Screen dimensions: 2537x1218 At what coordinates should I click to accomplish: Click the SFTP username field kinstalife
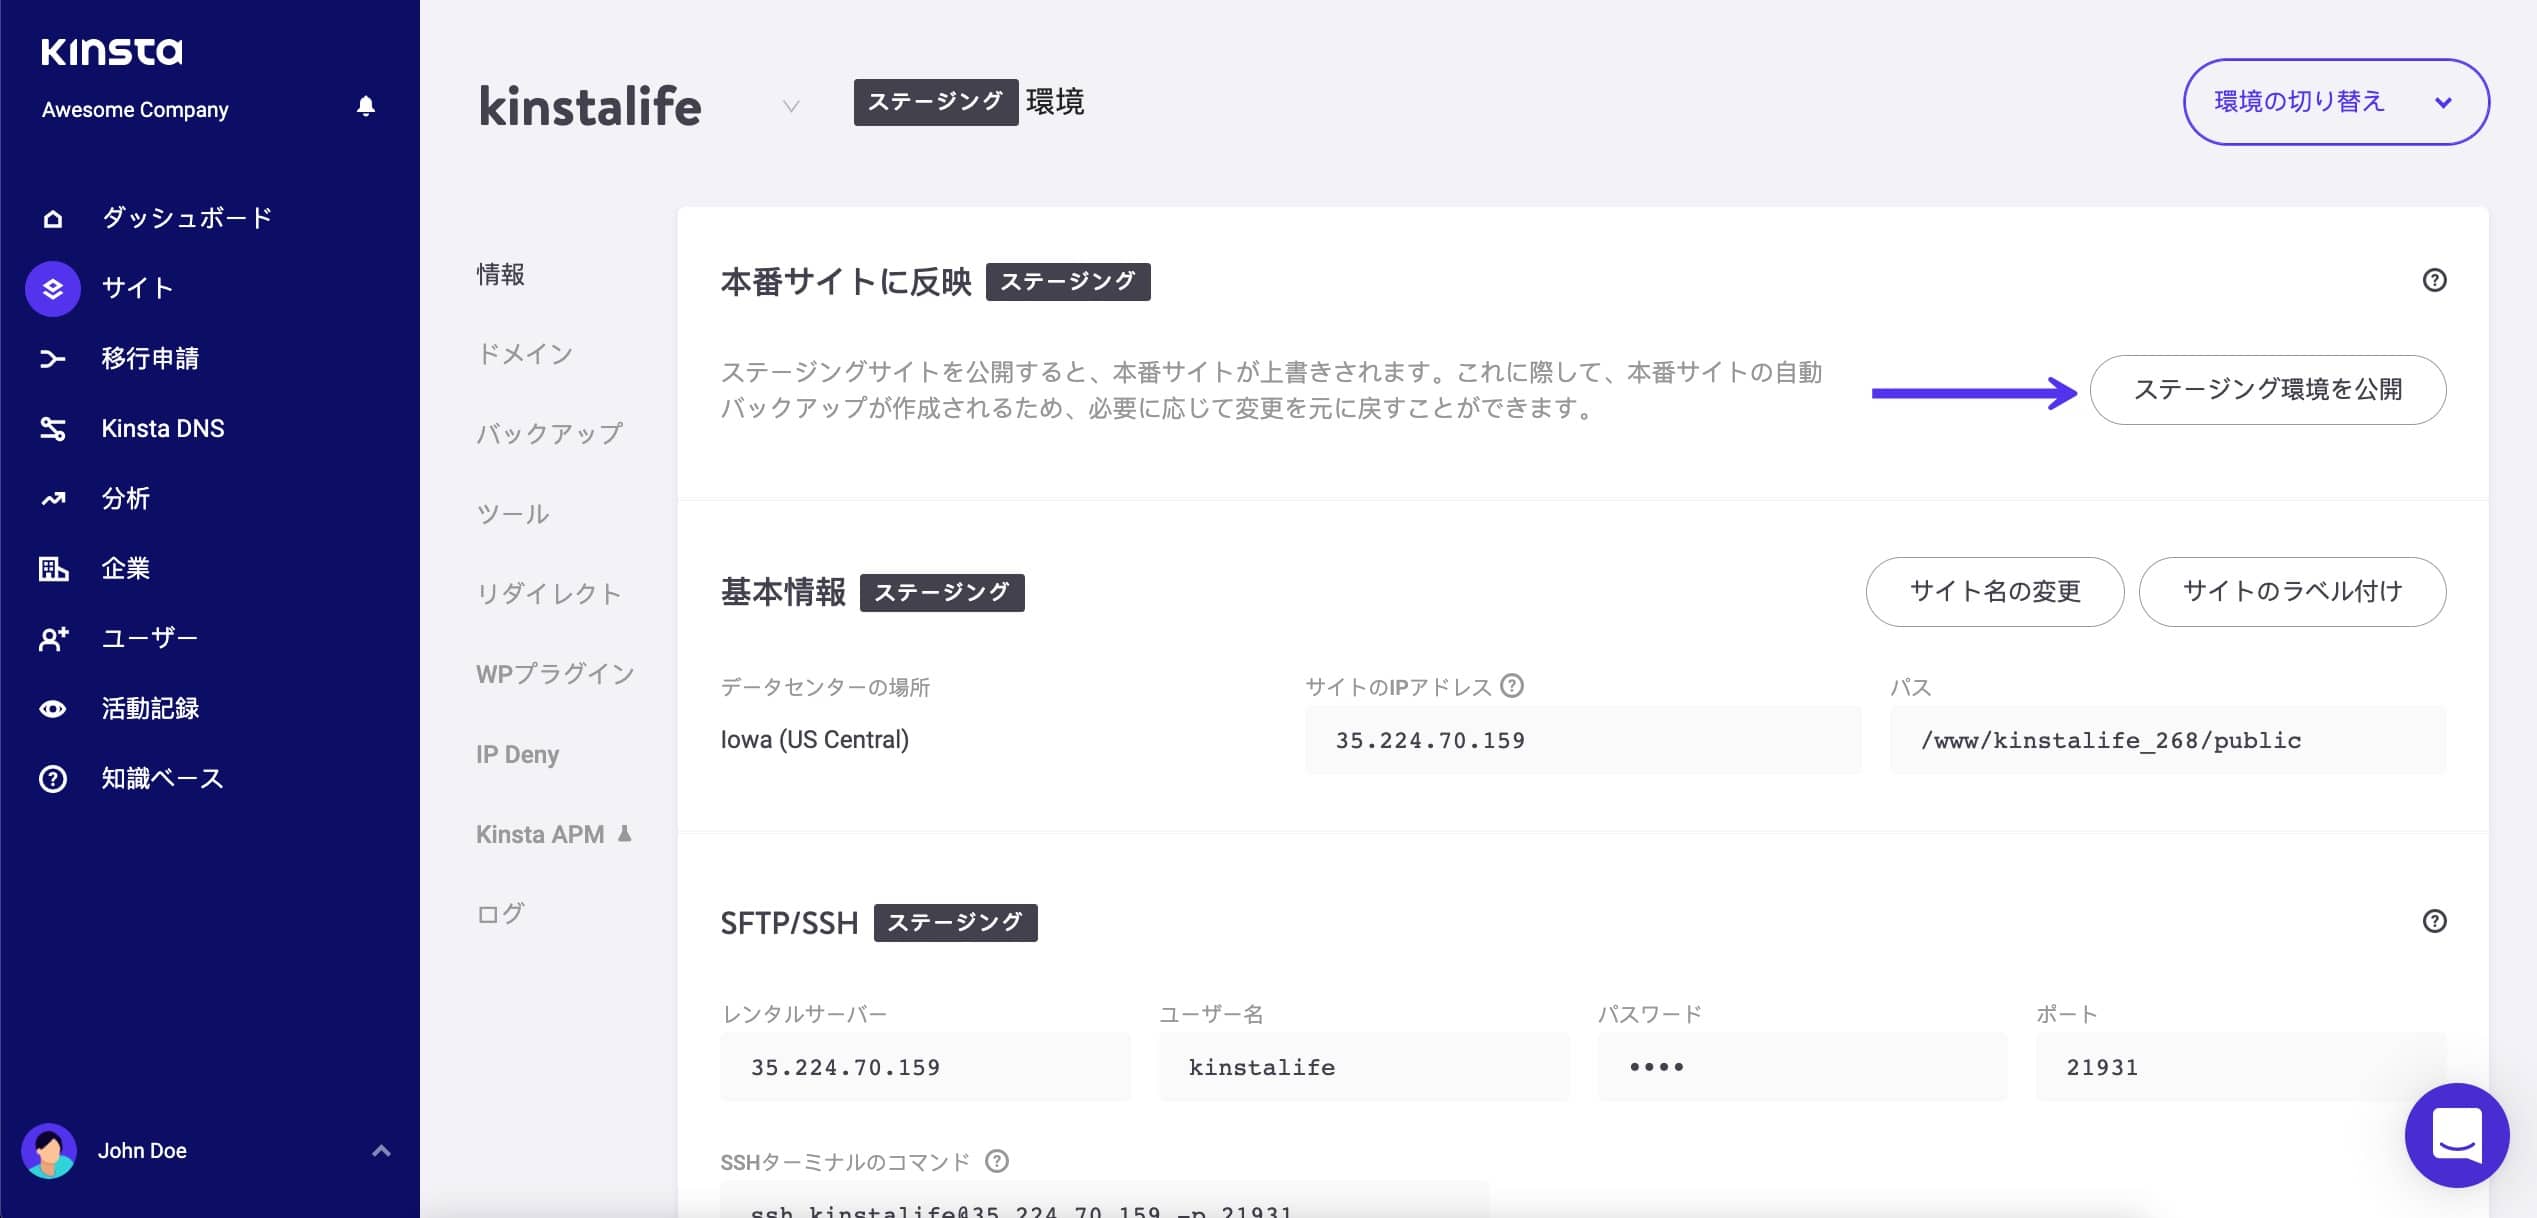pos(1364,1067)
